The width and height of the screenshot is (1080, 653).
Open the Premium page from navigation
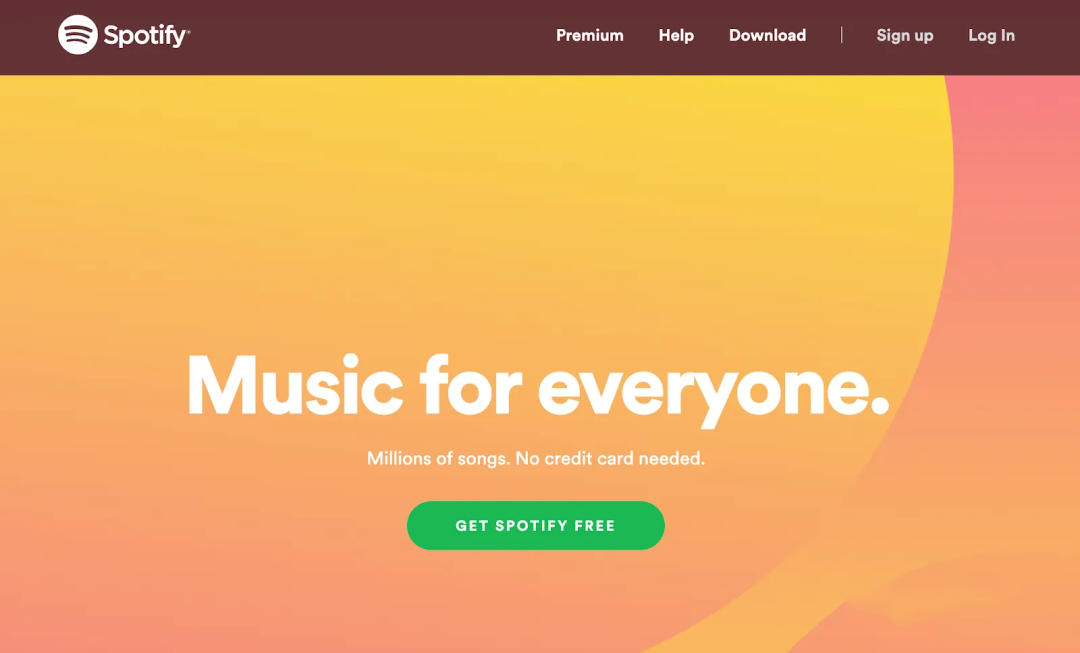click(x=590, y=35)
